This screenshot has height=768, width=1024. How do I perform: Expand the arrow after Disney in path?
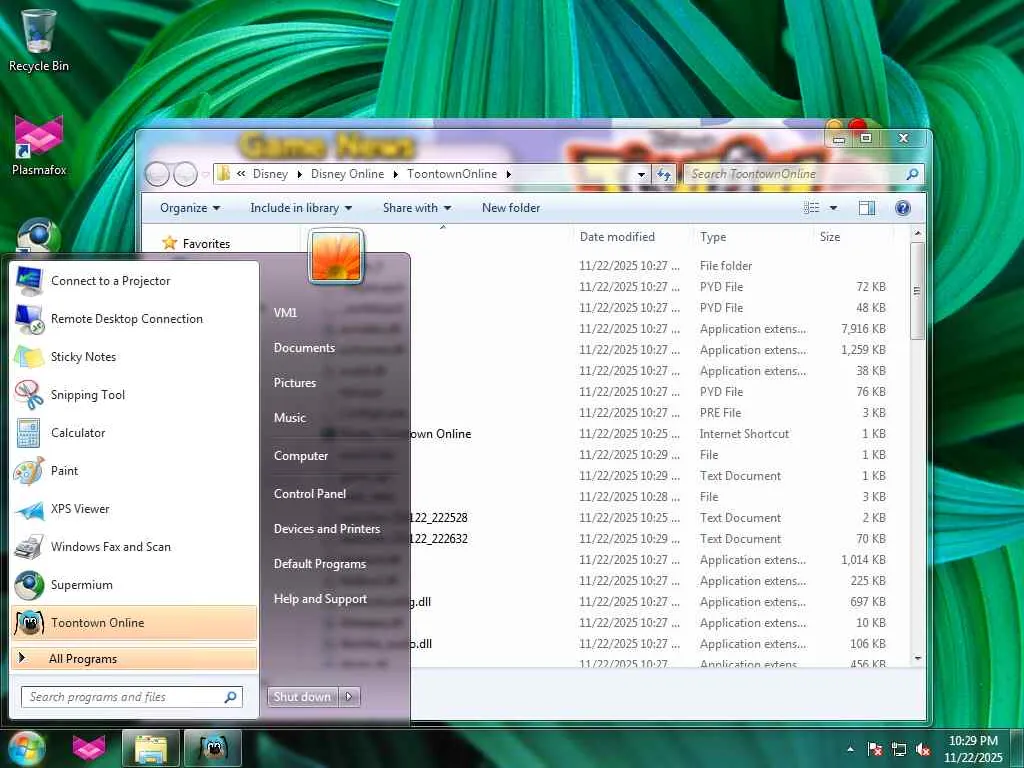coord(300,174)
